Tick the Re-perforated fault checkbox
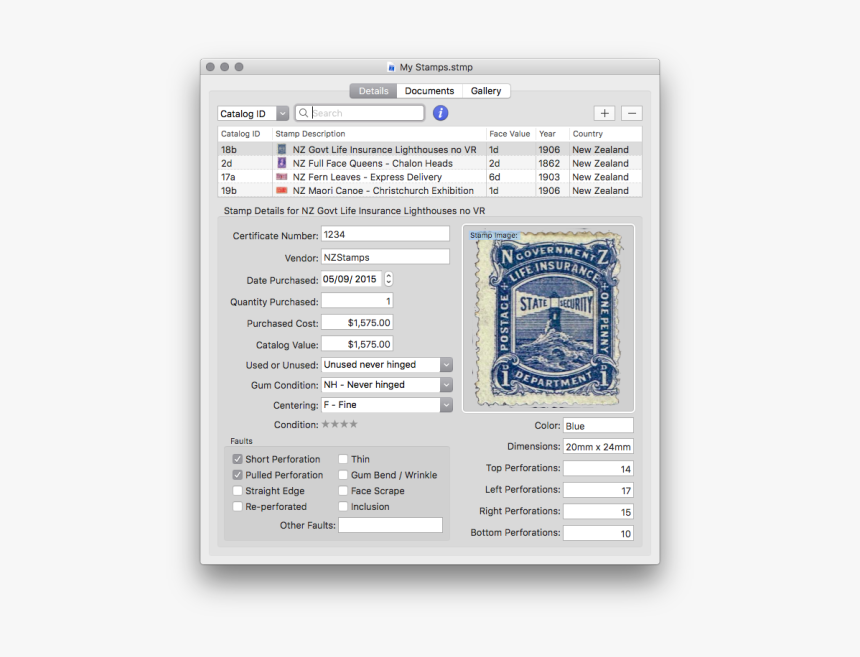The image size is (860, 657). click(238, 507)
